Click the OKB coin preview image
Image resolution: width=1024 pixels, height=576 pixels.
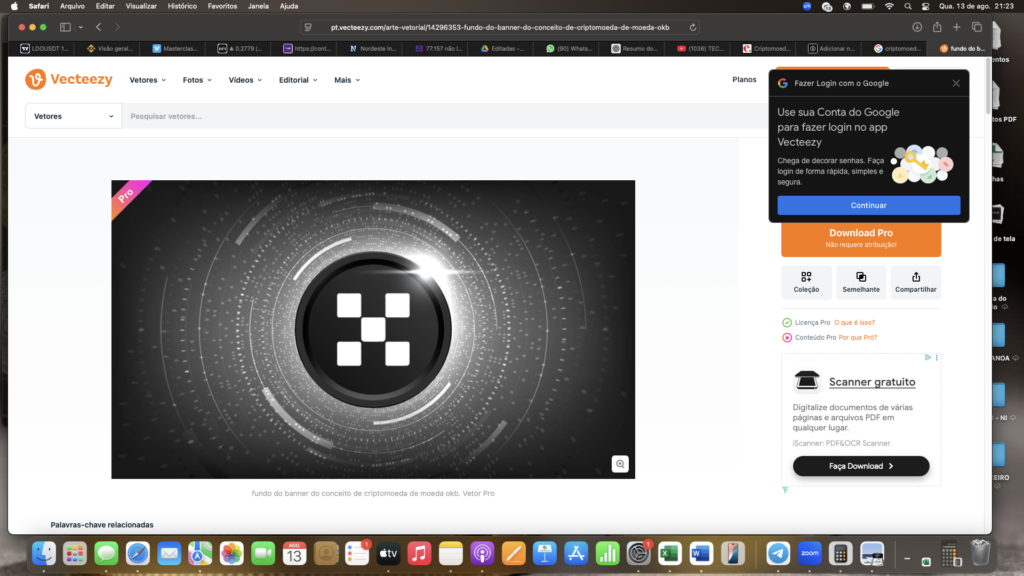373,329
